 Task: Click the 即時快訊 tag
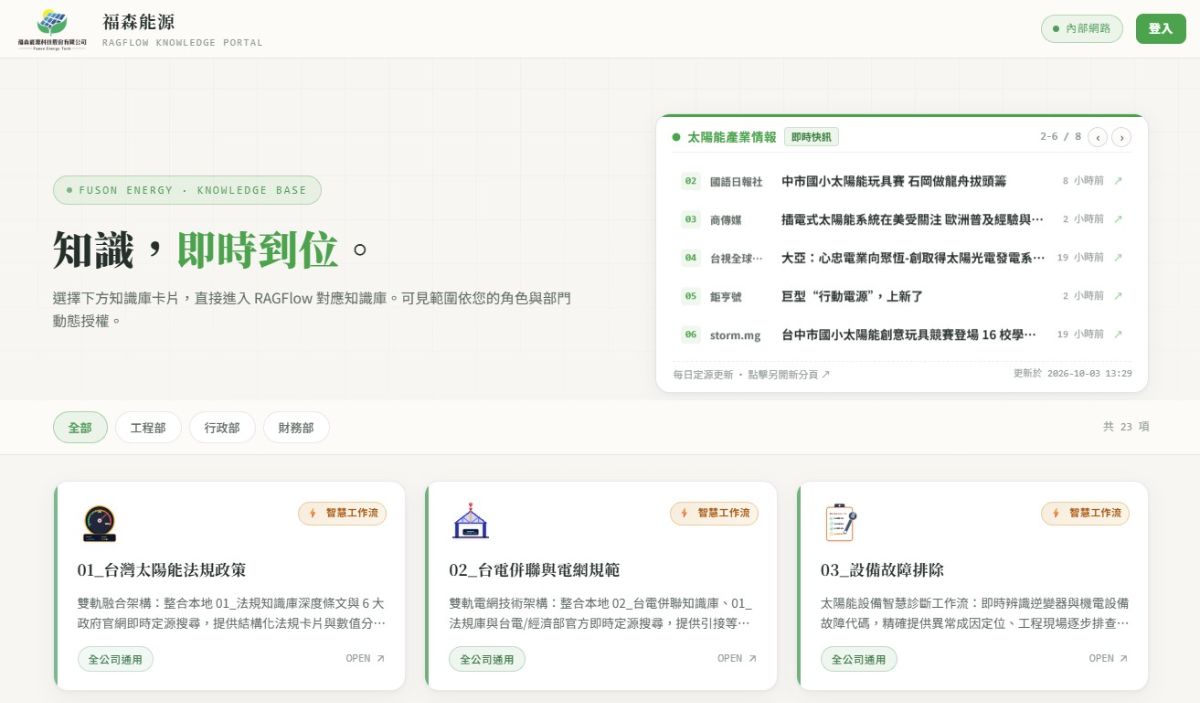click(x=811, y=137)
